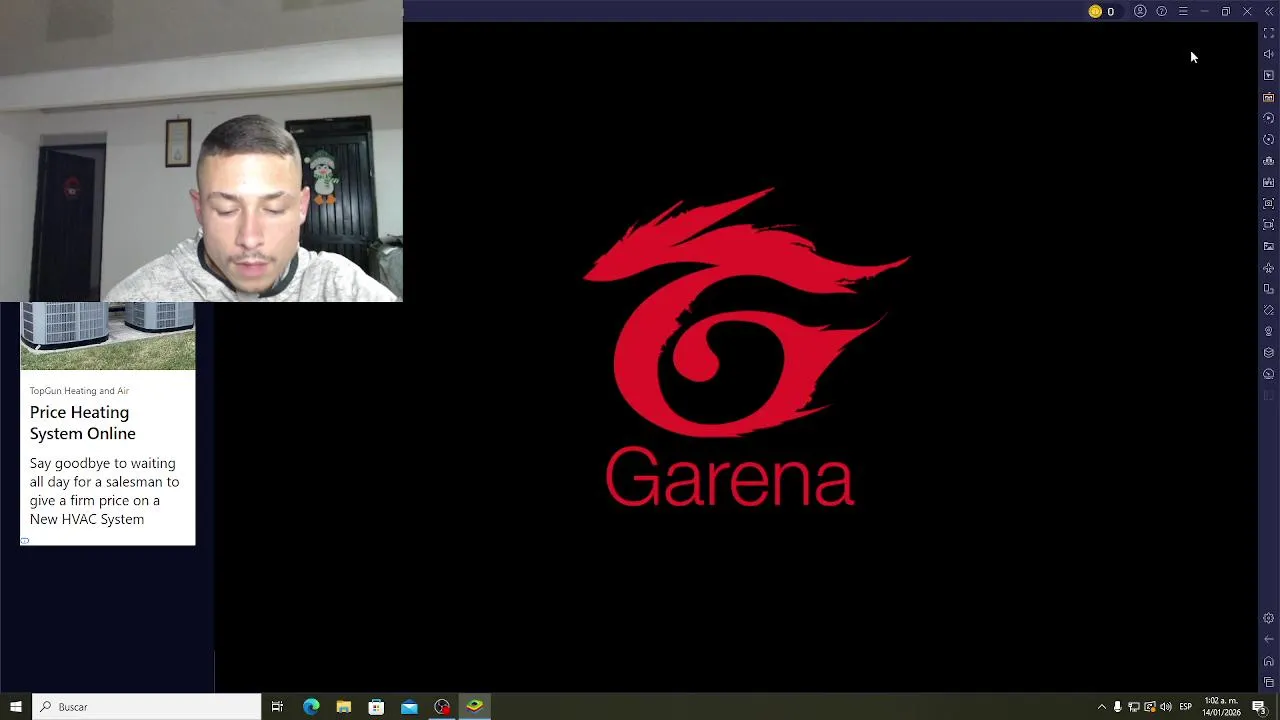
Task: Open Task View on the taskbar
Action: [277, 707]
